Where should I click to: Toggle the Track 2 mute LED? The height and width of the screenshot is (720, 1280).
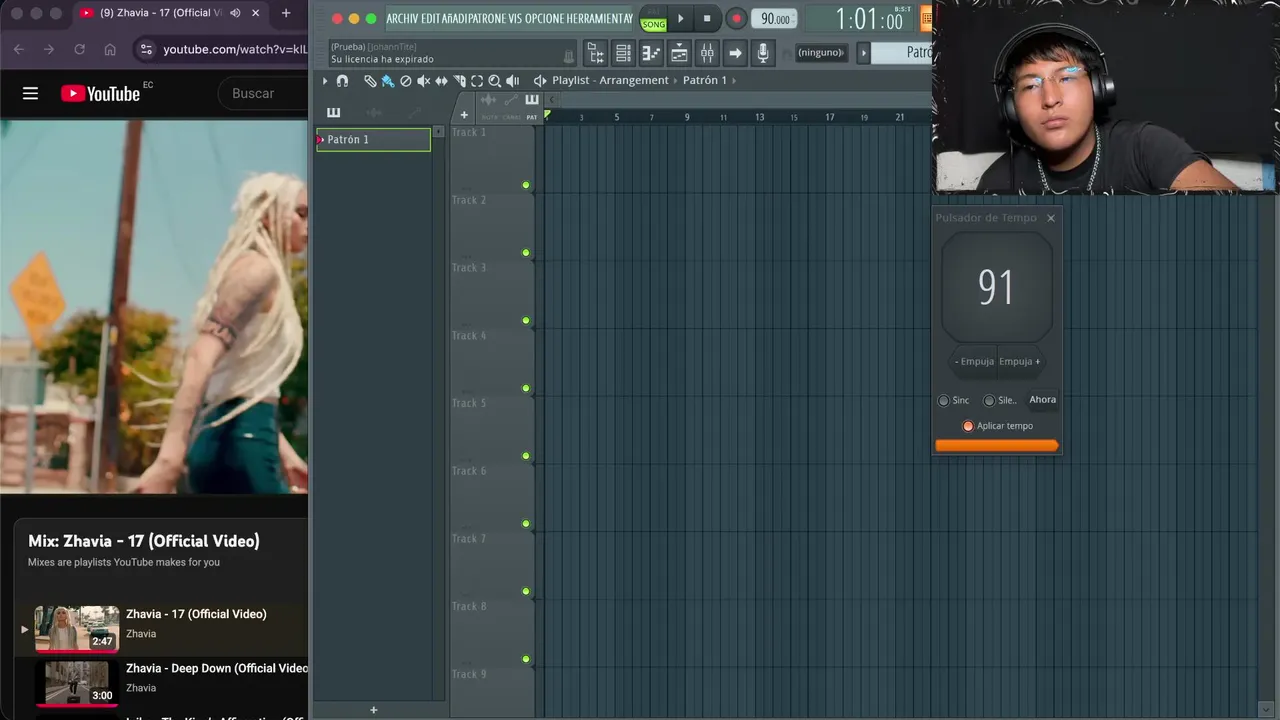pos(526,253)
